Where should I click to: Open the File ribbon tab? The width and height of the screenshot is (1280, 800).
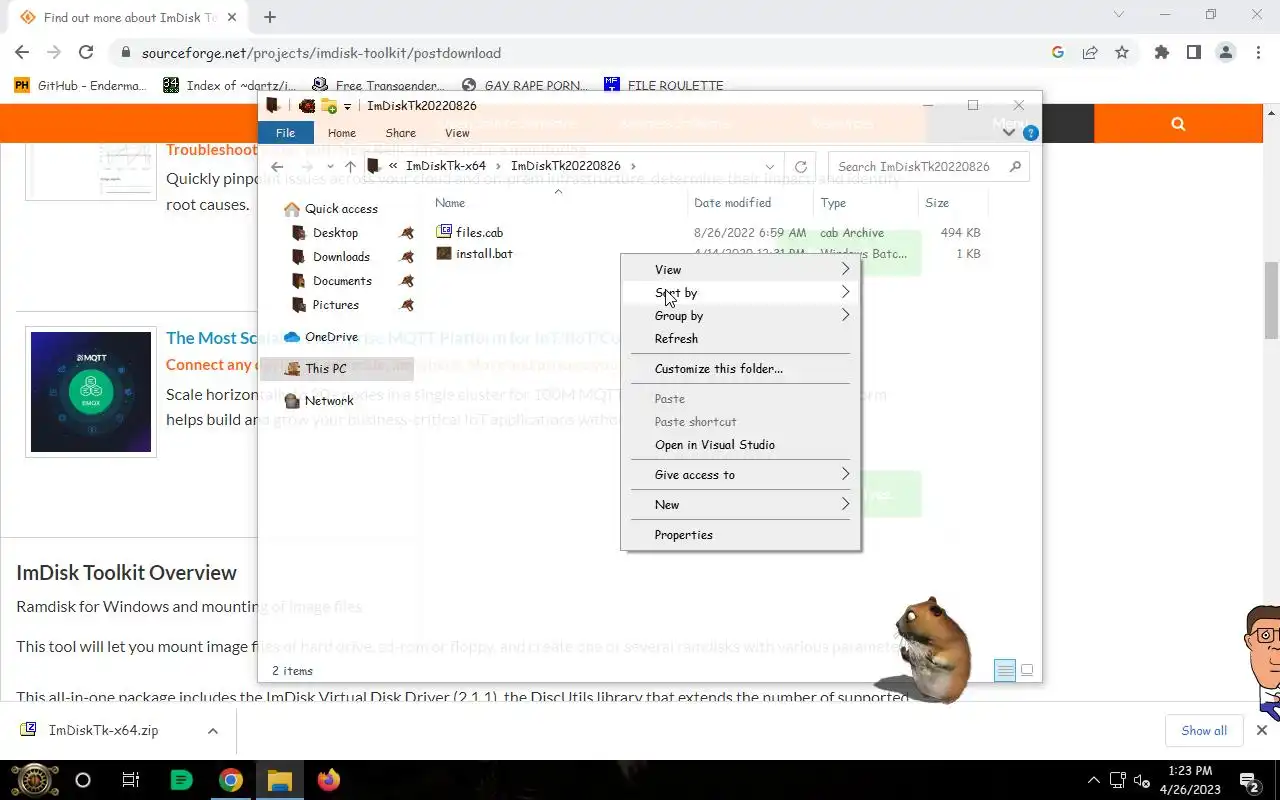(285, 133)
